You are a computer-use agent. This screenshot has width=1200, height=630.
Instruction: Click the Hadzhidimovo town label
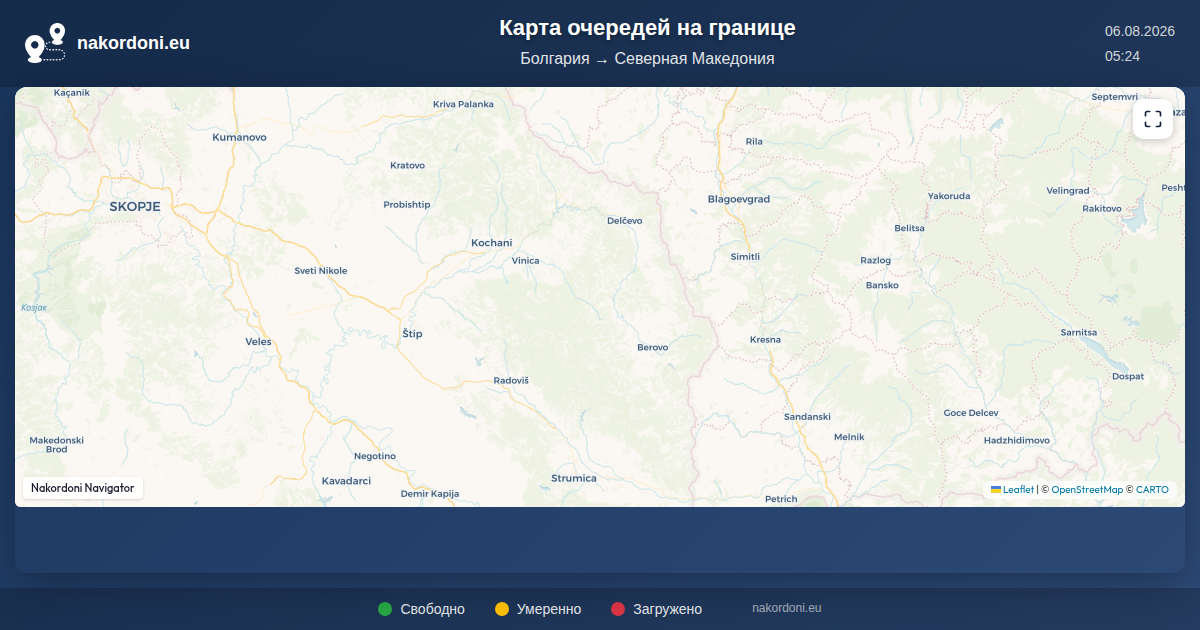click(1017, 441)
